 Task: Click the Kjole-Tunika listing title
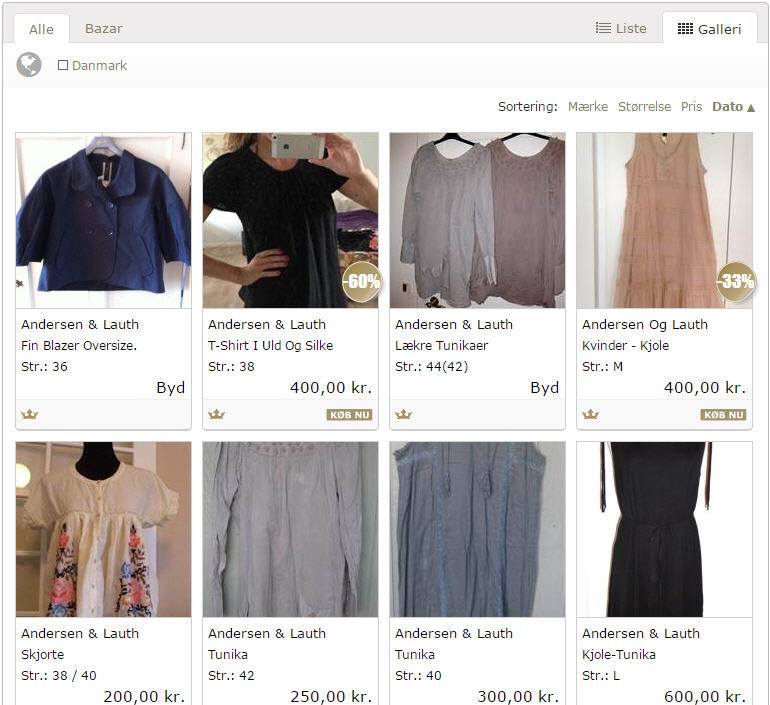click(619, 654)
